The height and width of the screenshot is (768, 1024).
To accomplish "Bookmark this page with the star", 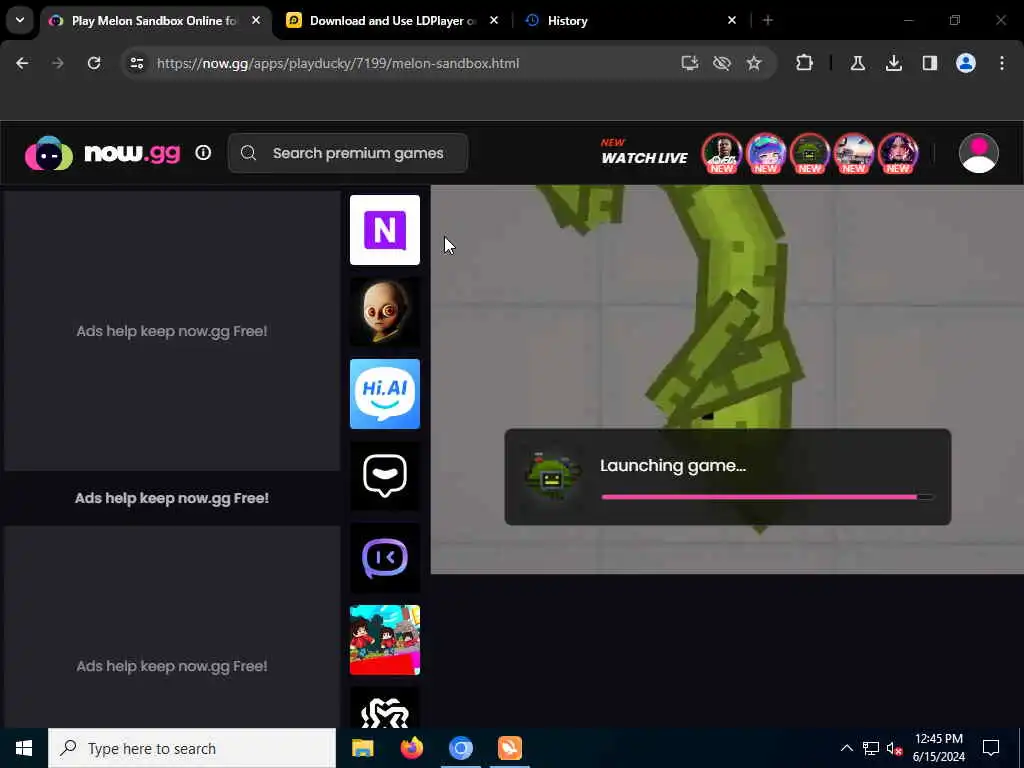I will (754, 63).
